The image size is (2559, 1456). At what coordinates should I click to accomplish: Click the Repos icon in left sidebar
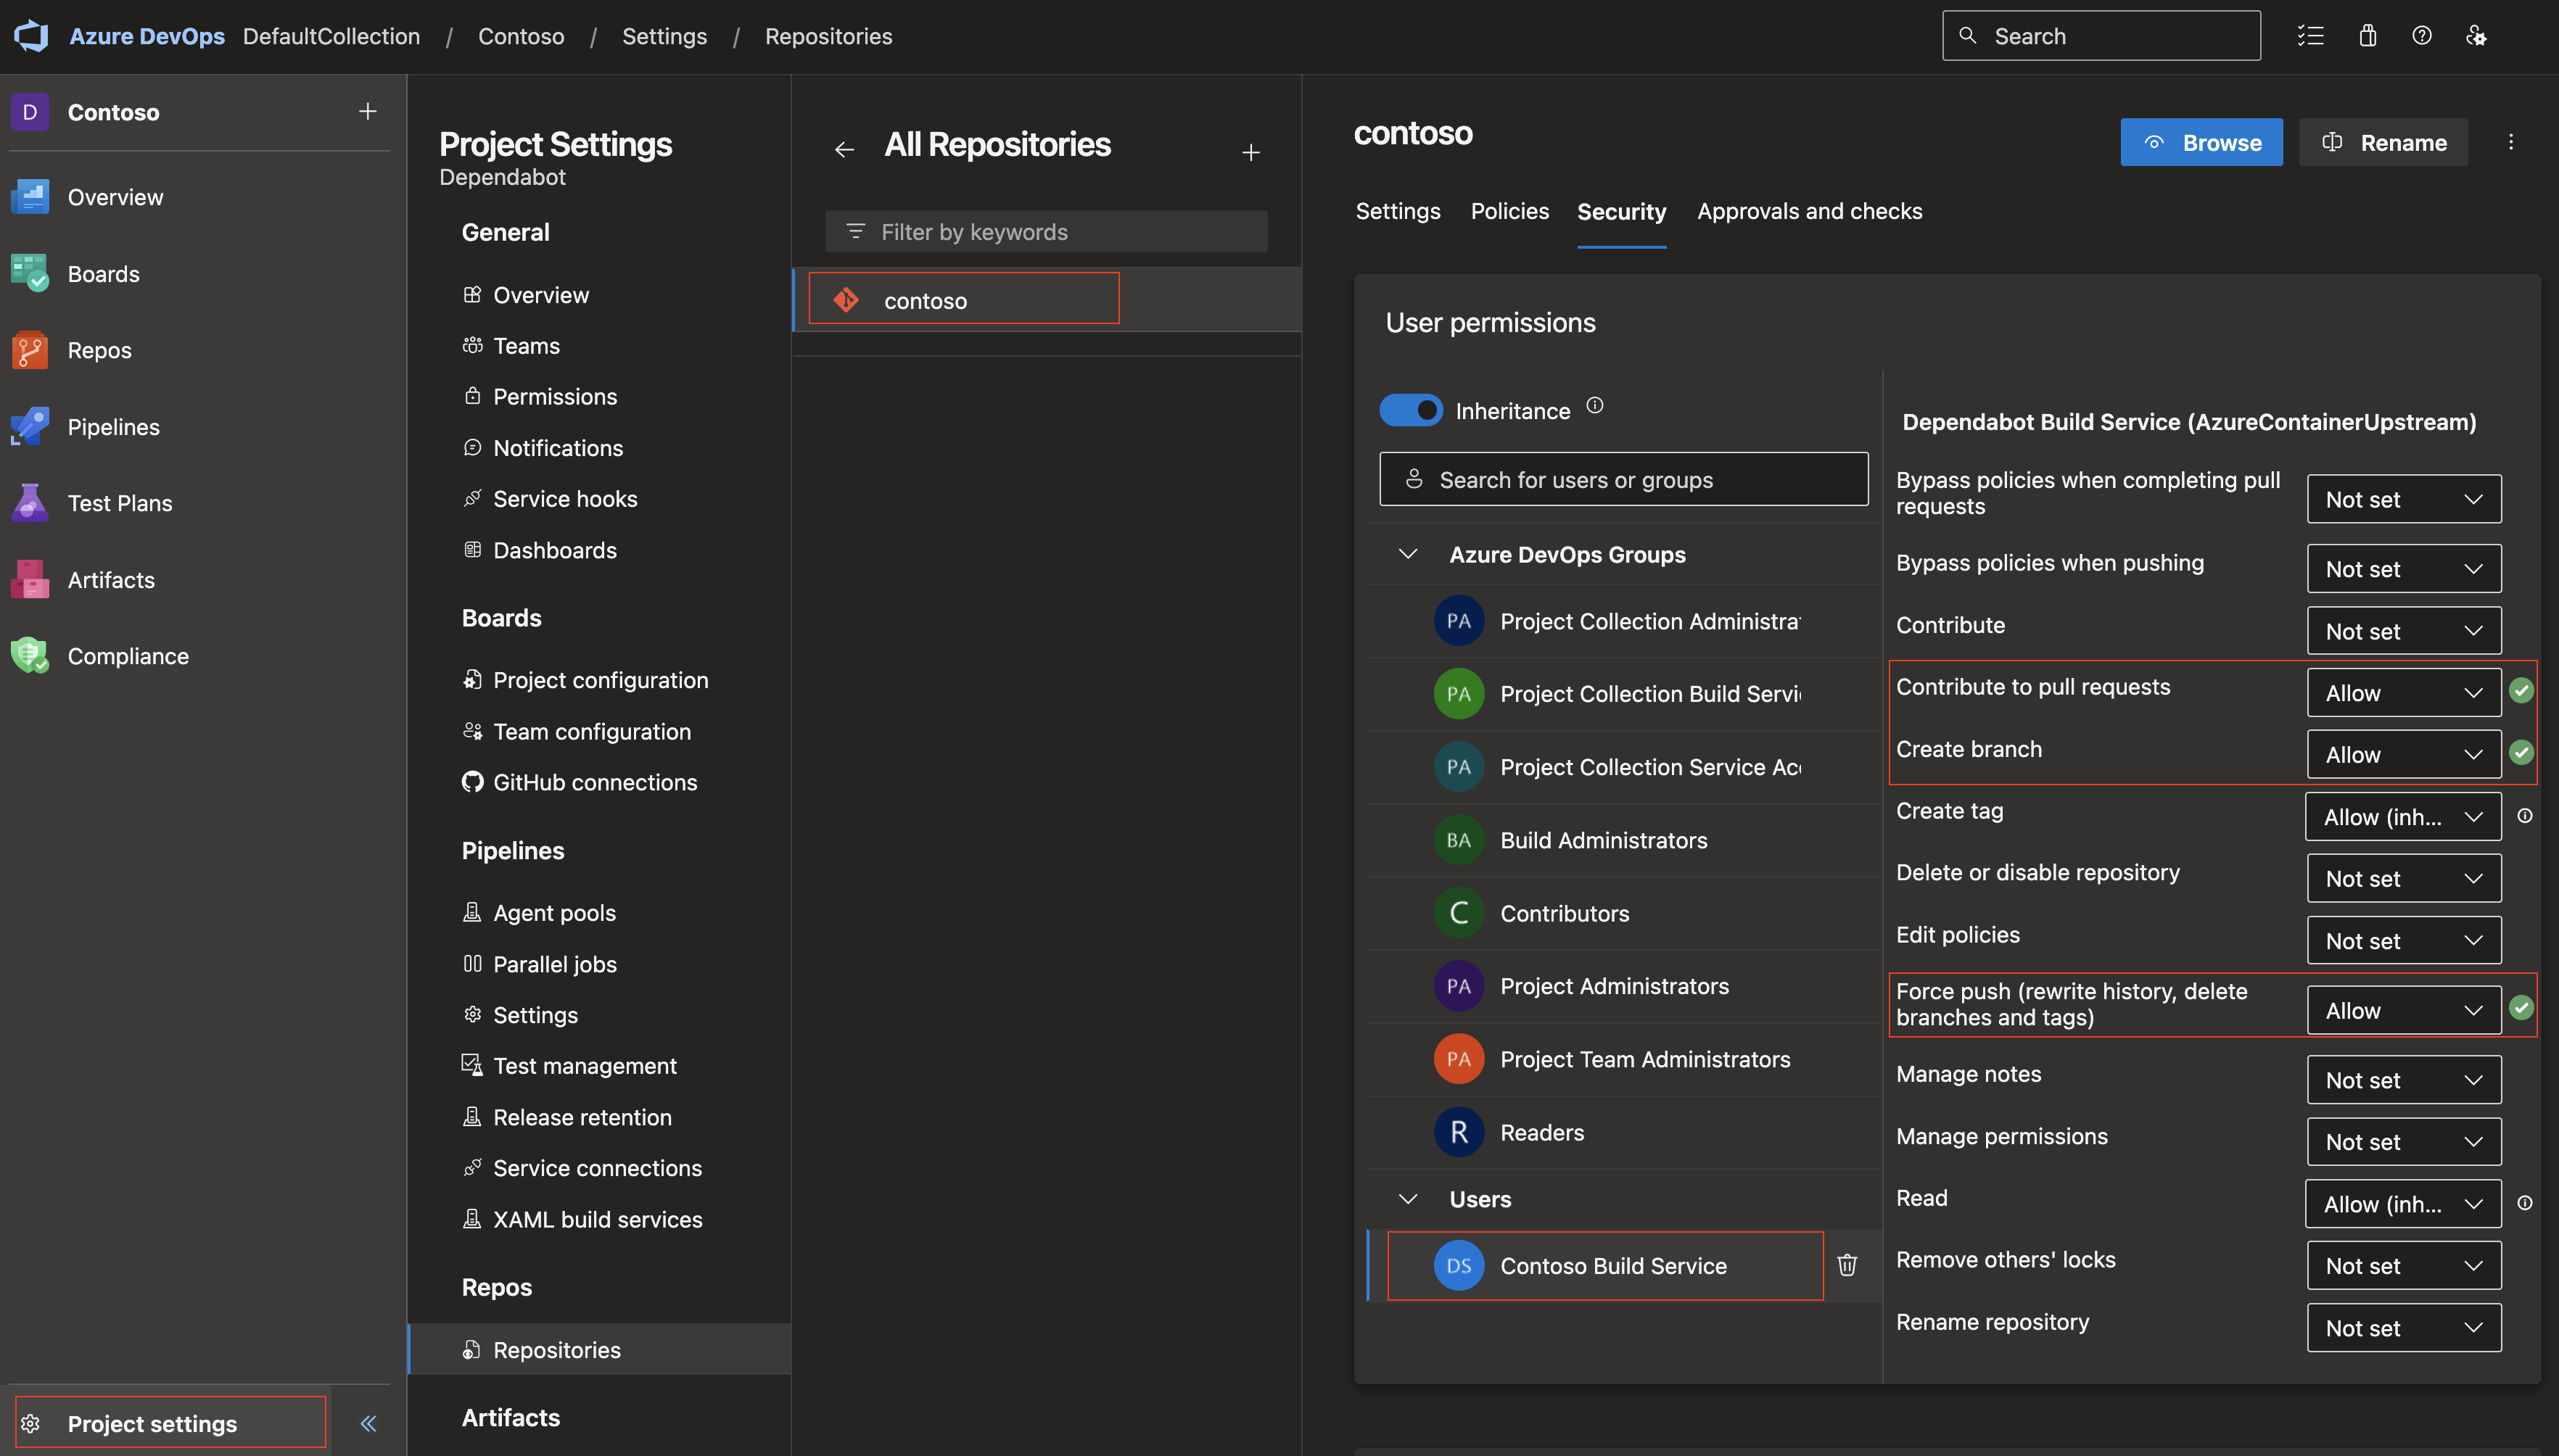[x=33, y=351]
